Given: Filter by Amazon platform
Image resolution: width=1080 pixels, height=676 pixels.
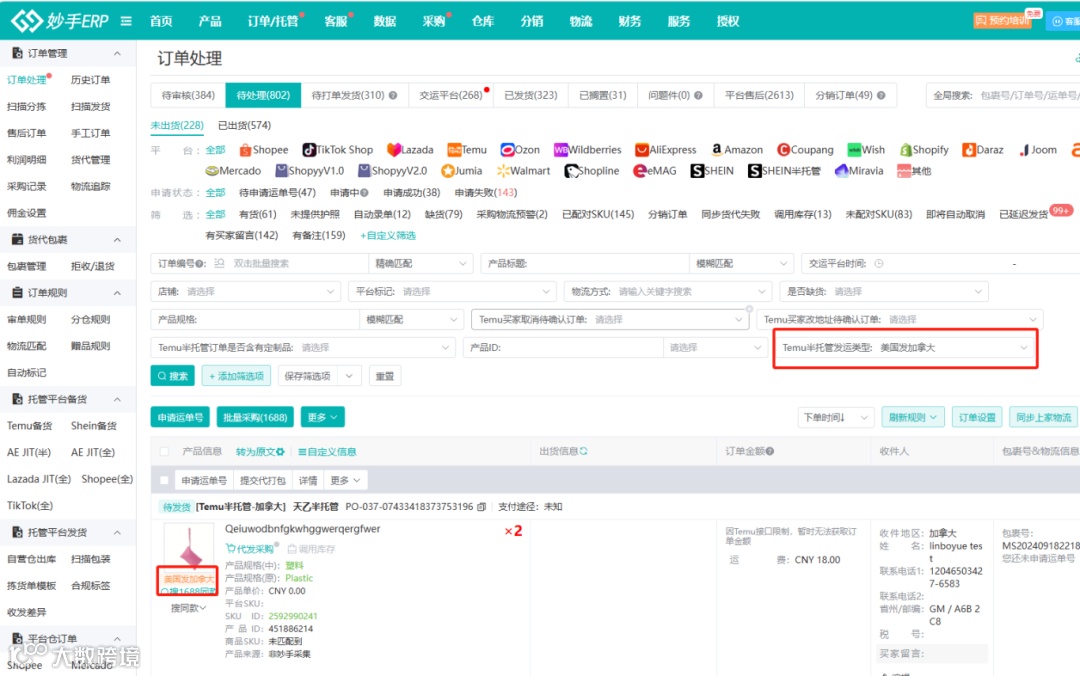Looking at the screenshot, I should (x=736, y=150).
